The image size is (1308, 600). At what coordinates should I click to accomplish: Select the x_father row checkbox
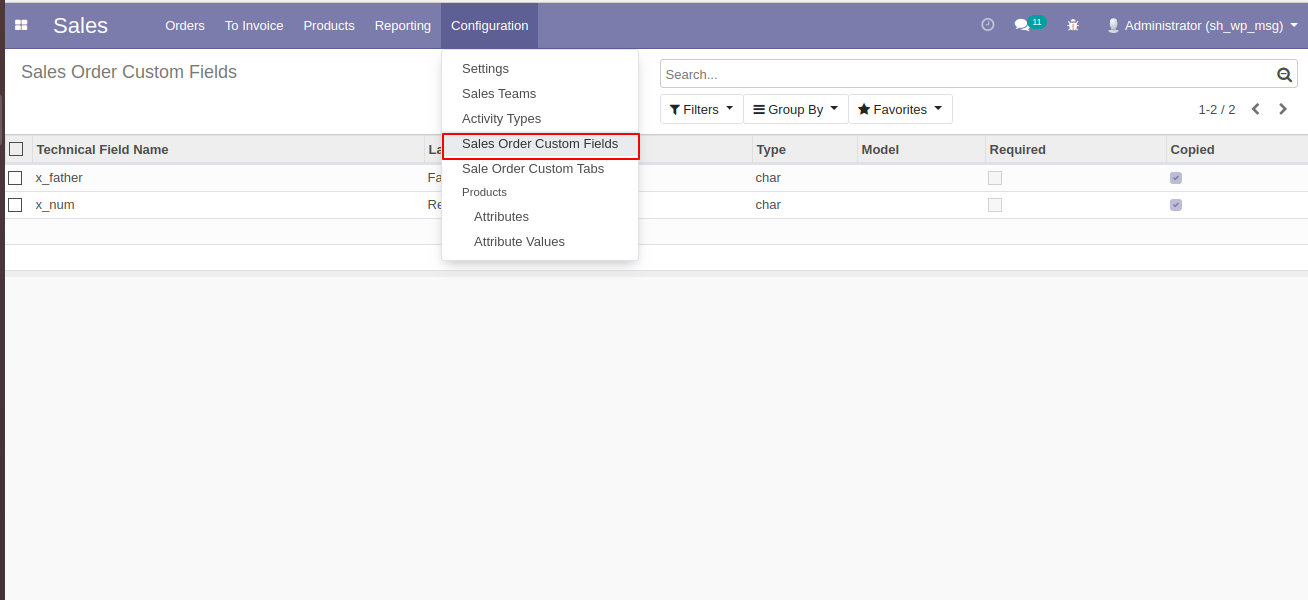(x=15, y=177)
